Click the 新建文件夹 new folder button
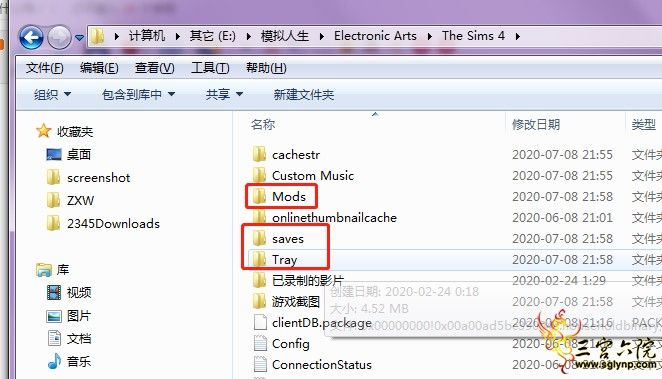Image resolution: width=662 pixels, height=379 pixels. coord(304,95)
